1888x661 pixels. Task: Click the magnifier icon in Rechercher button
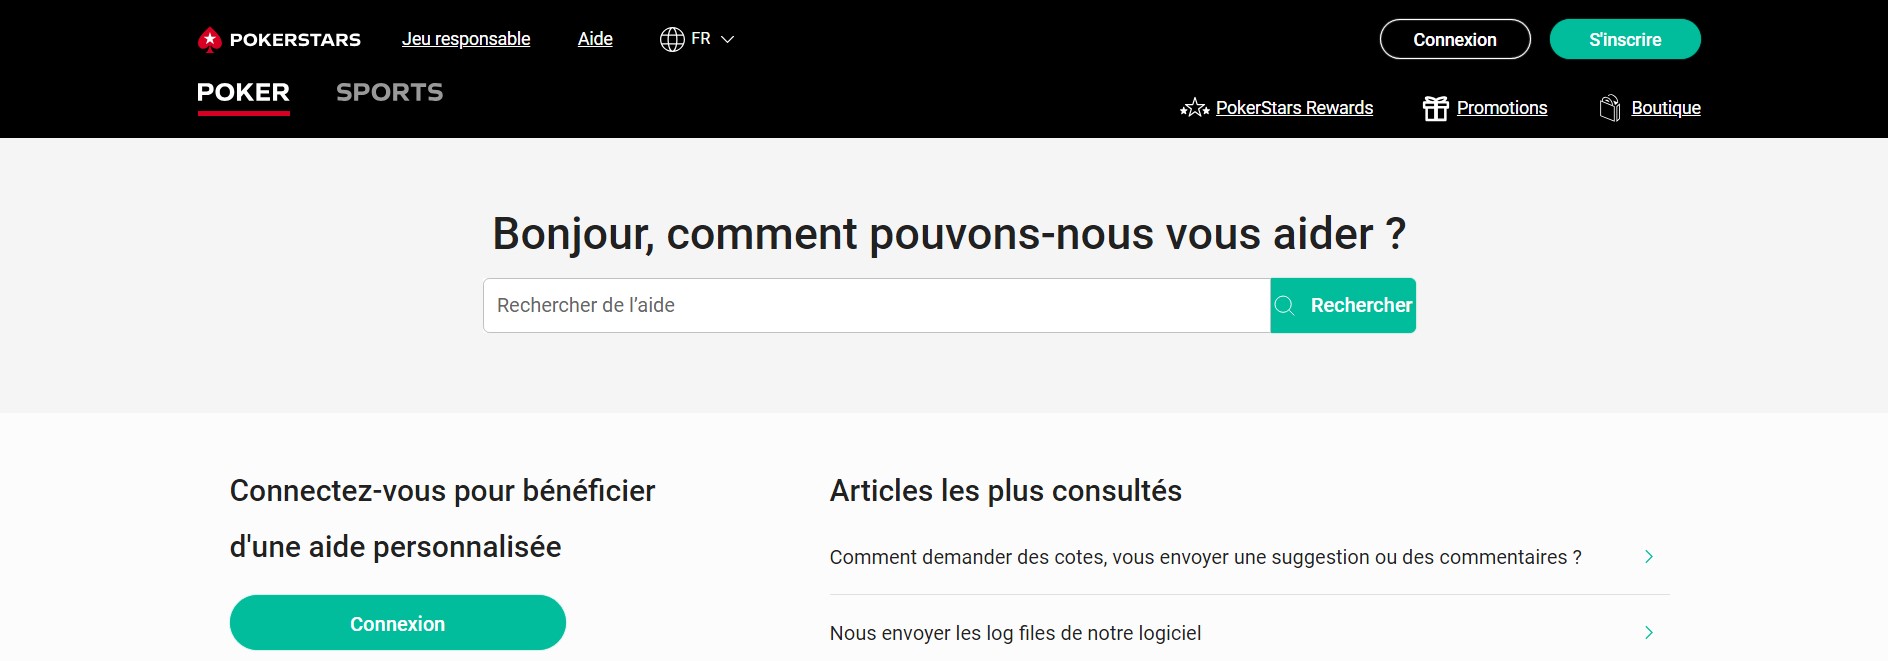point(1285,306)
